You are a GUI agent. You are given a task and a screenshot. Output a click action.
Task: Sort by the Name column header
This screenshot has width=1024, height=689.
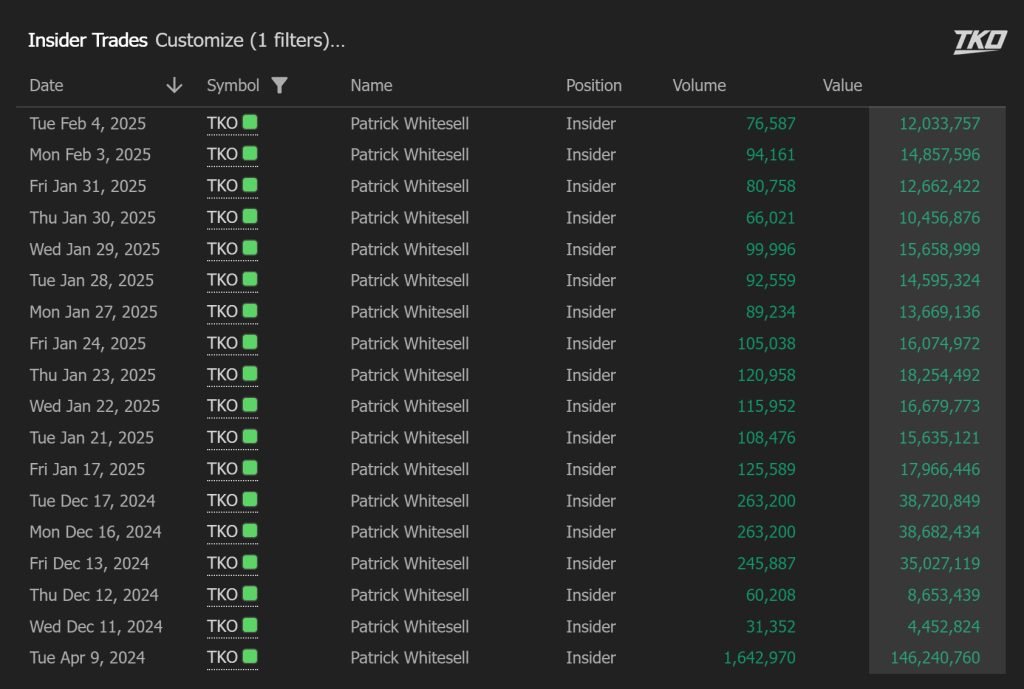pyautogui.click(x=371, y=86)
